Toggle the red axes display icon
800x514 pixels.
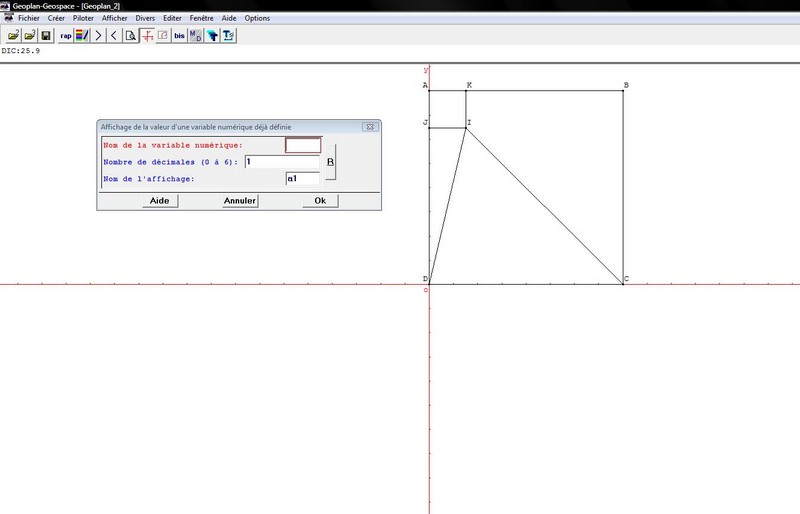[x=146, y=35]
